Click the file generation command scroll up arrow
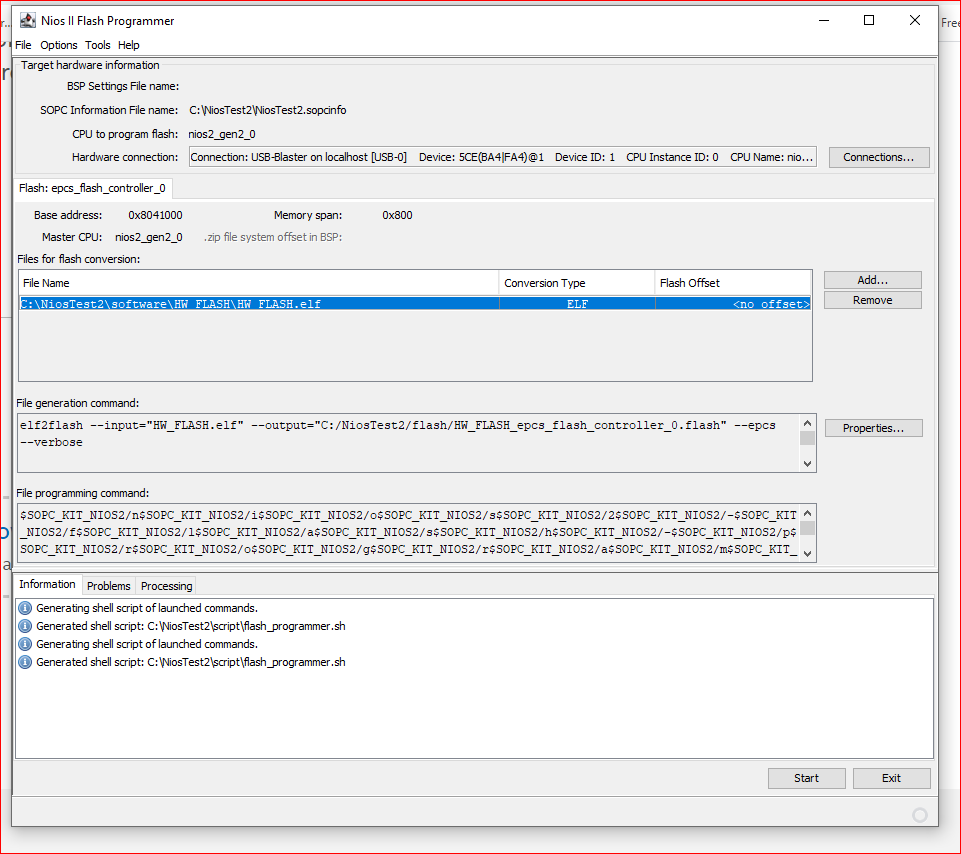This screenshot has height=854, width=961. (x=807, y=423)
